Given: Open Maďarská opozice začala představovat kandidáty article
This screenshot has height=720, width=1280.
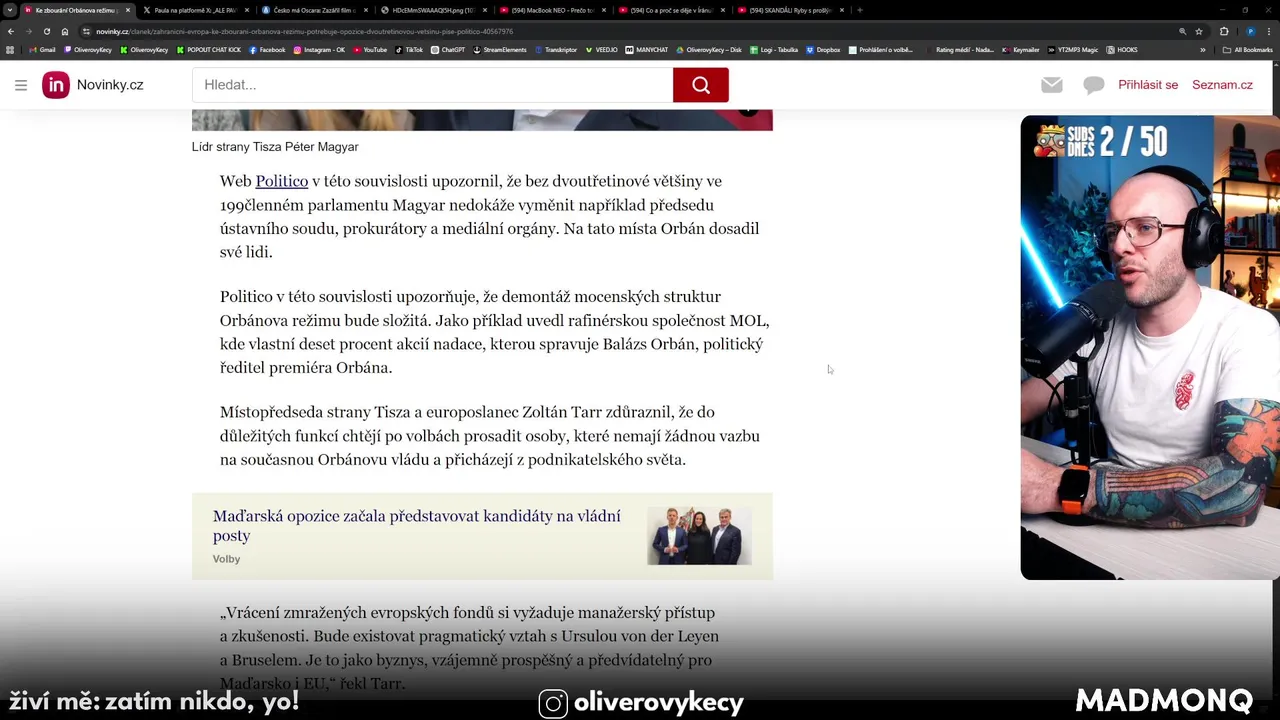Looking at the screenshot, I should pyautogui.click(x=416, y=525).
